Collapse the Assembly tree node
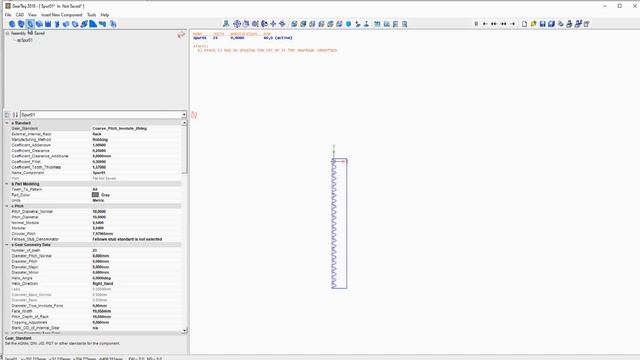 pyautogui.click(x=7, y=33)
